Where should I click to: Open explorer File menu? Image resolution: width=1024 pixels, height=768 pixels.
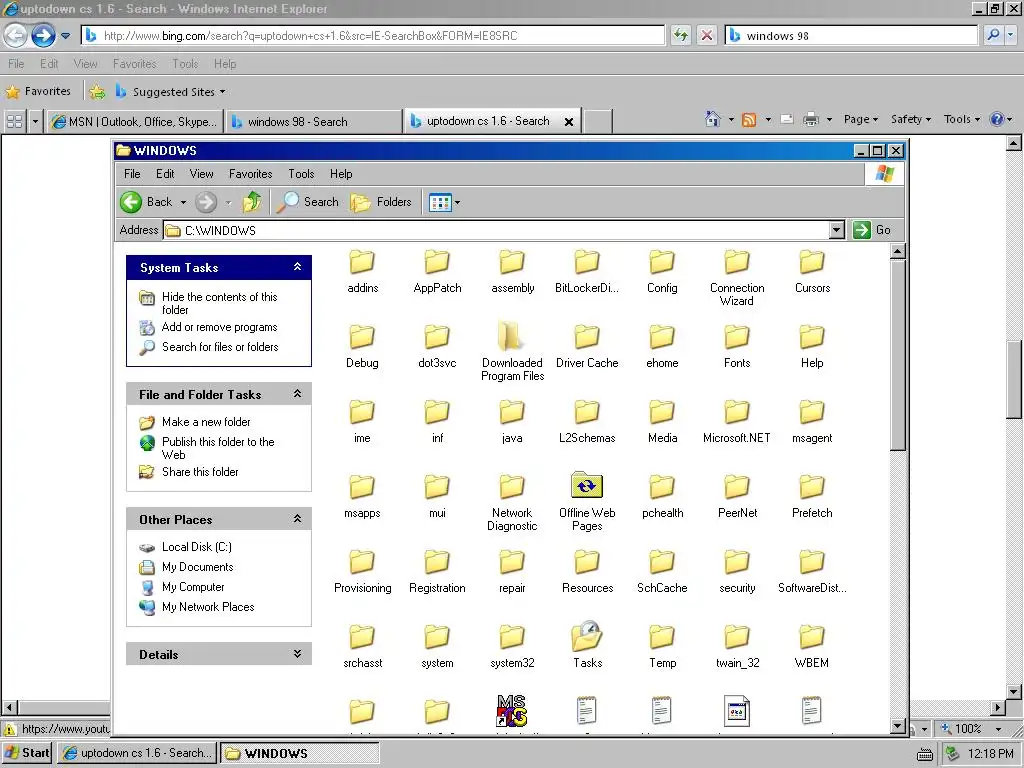pos(132,174)
